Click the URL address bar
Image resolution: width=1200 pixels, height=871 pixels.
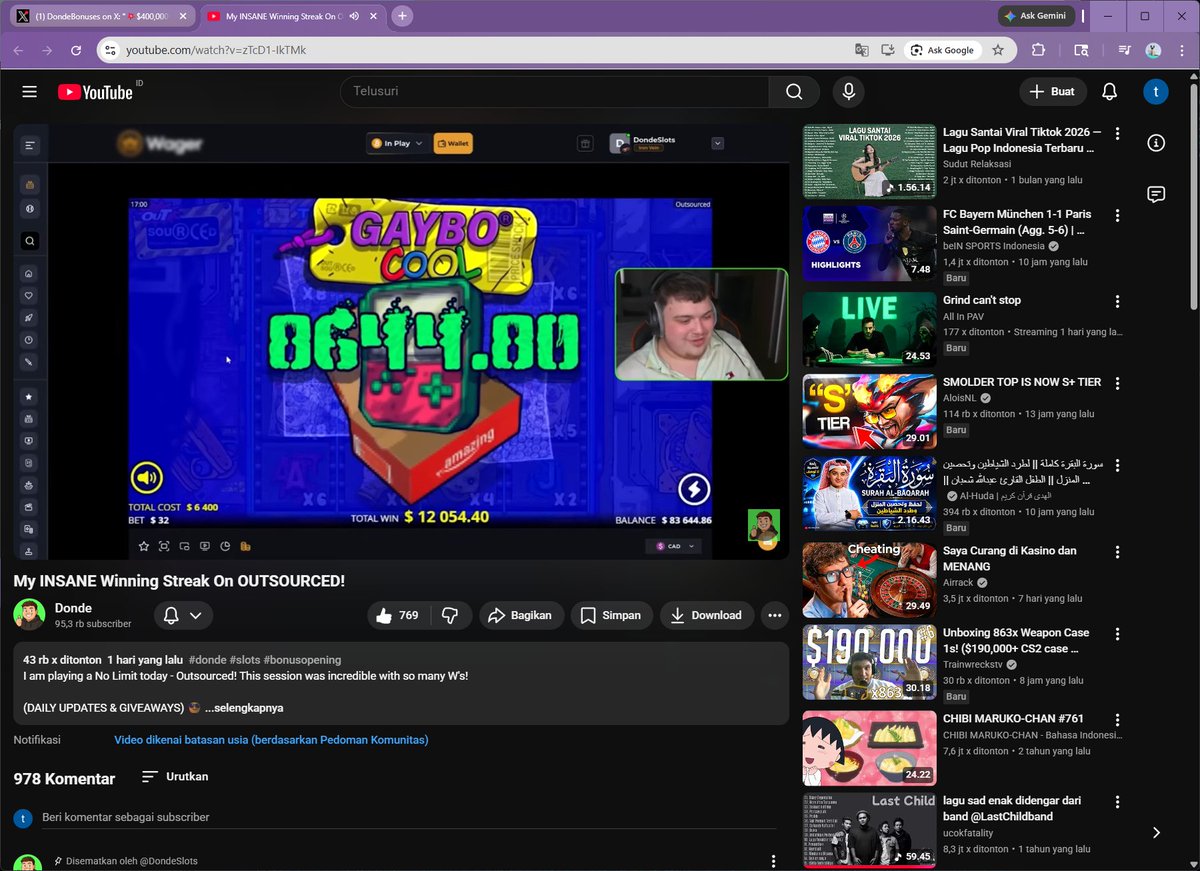pos(480,50)
